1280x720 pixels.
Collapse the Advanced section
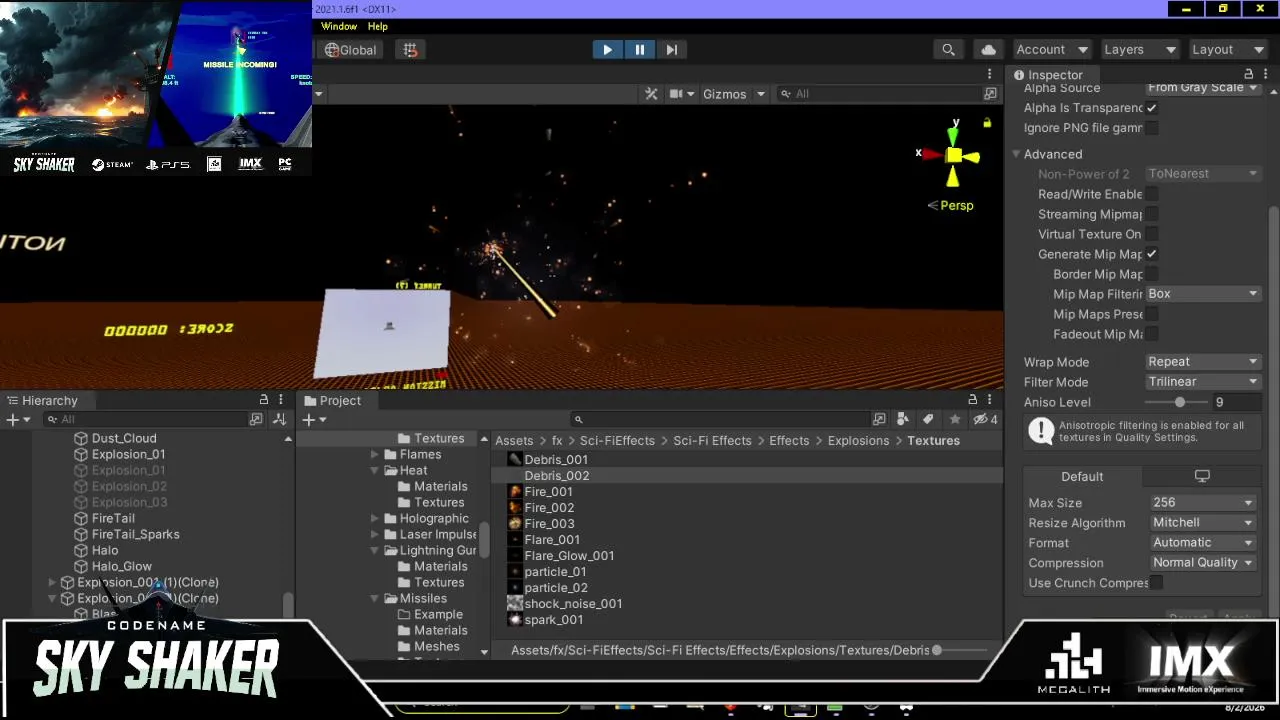coord(1016,154)
